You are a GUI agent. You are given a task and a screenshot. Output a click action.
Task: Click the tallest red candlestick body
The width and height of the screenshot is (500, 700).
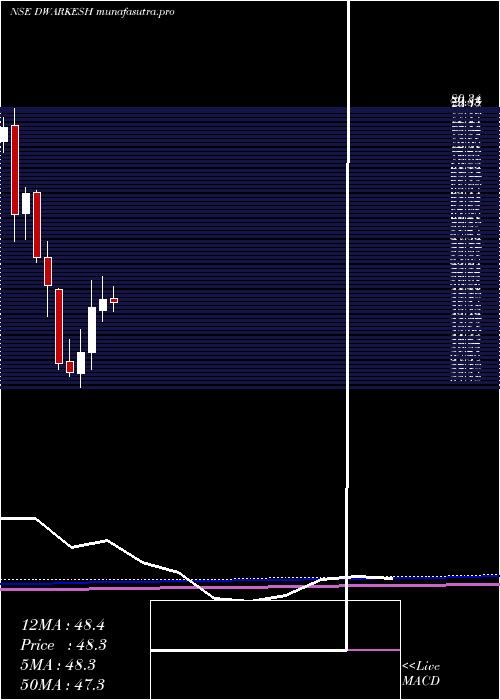pos(15,170)
